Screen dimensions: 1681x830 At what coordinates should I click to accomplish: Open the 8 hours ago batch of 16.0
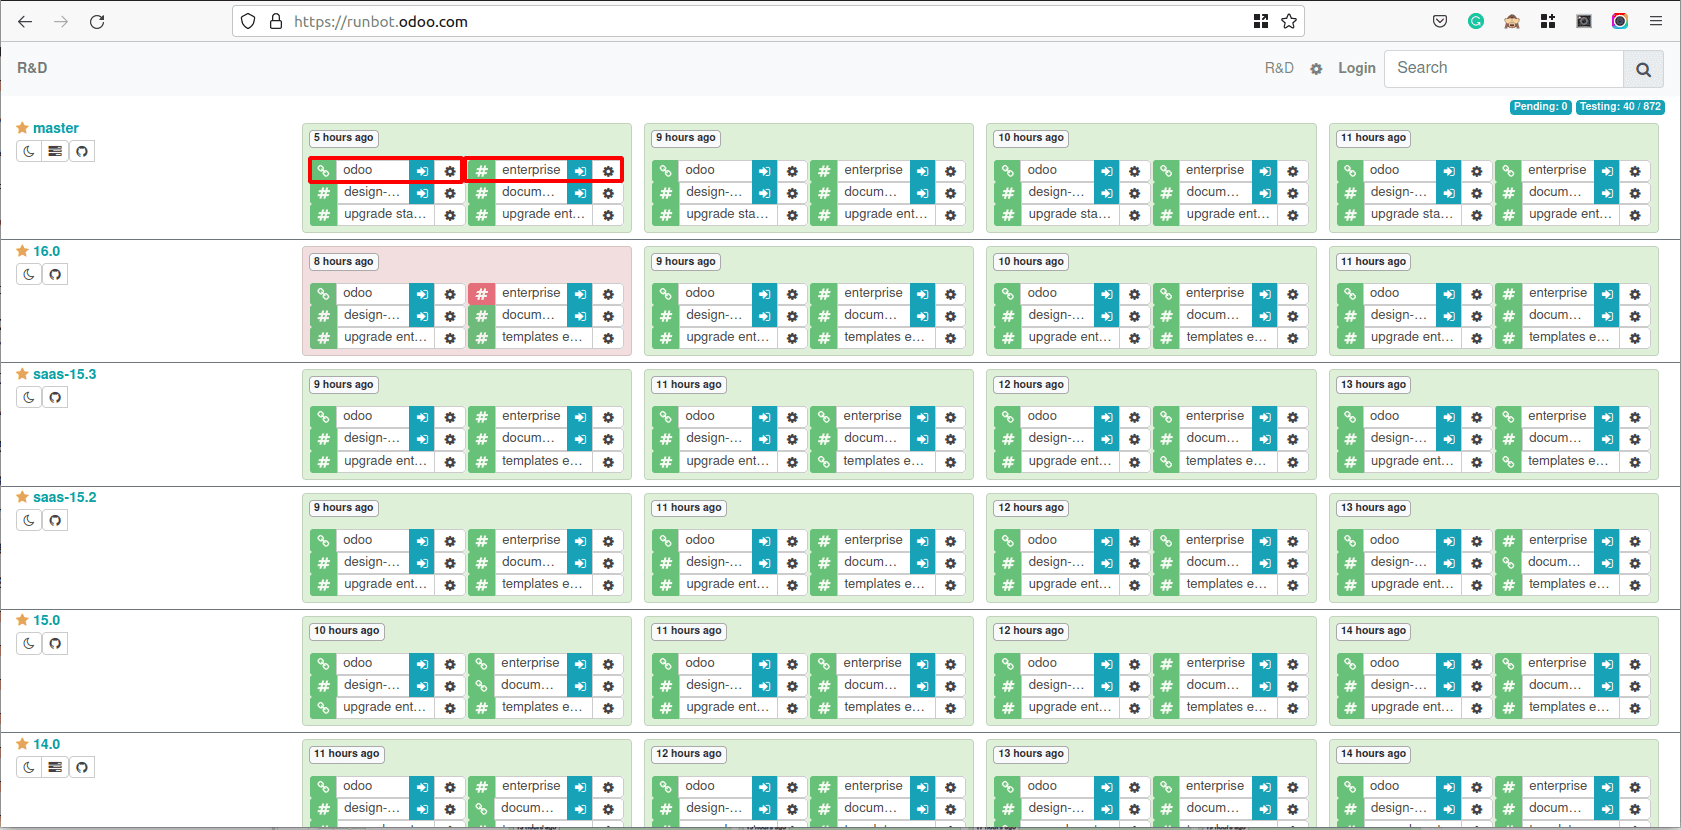tap(343, 262)
